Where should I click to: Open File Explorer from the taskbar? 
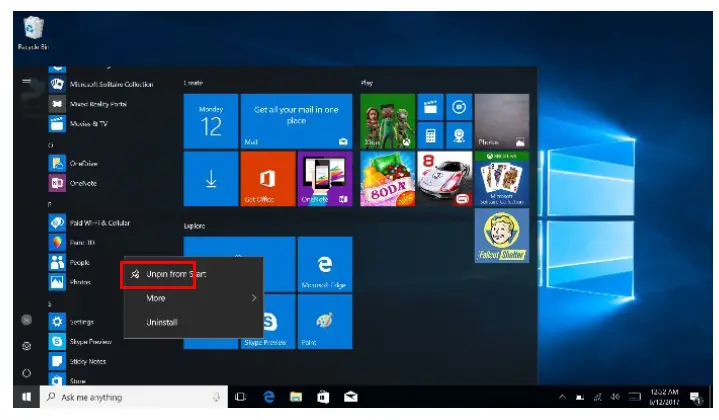pyautogui.click(x=296, y=397)
